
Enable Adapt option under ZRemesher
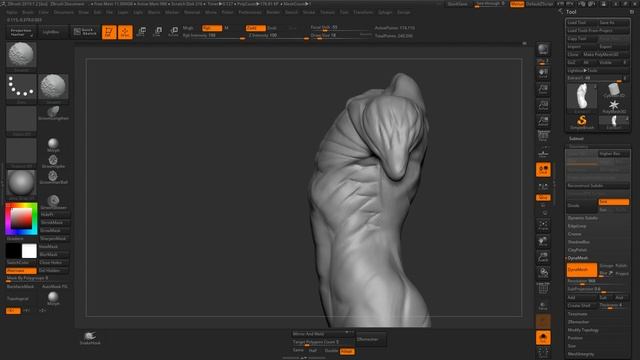(x=347, y=351)
